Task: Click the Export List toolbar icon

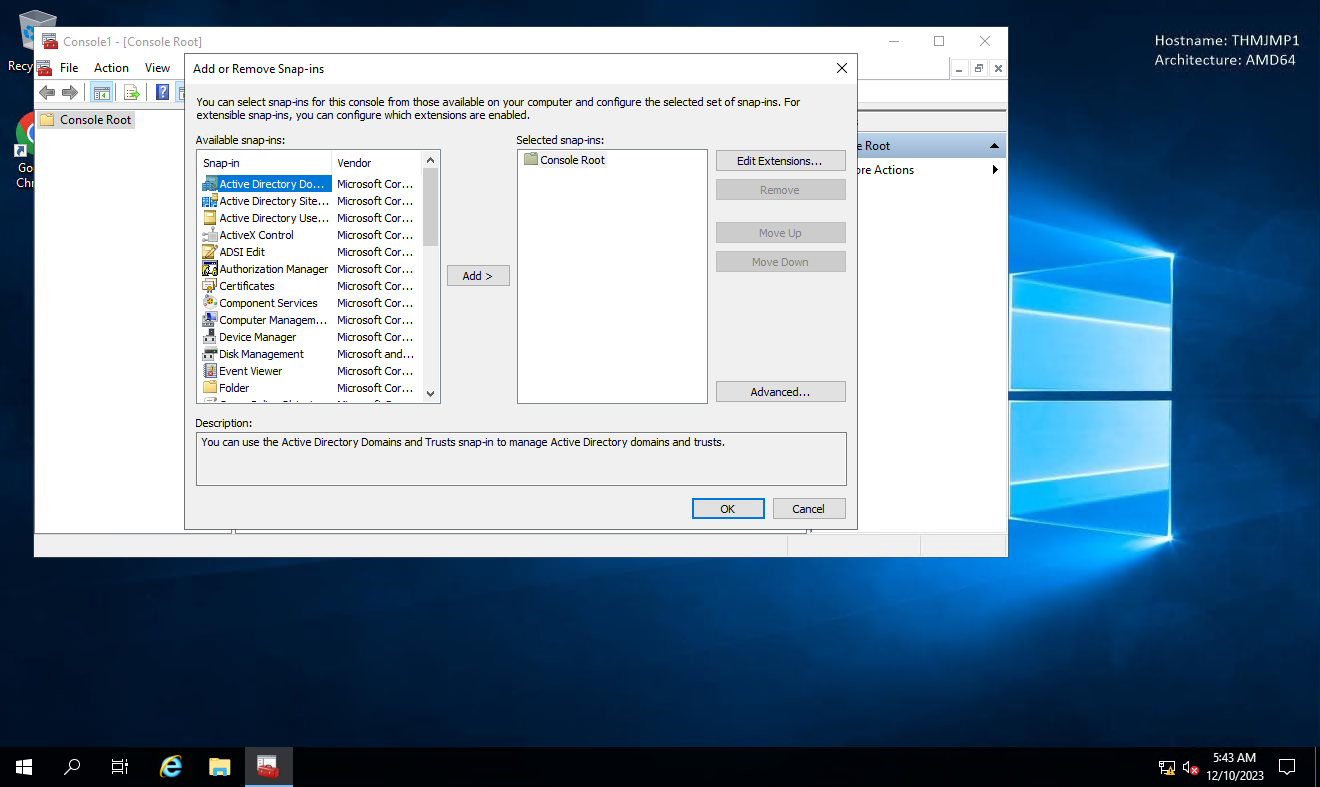Action: tap(131, 93)
